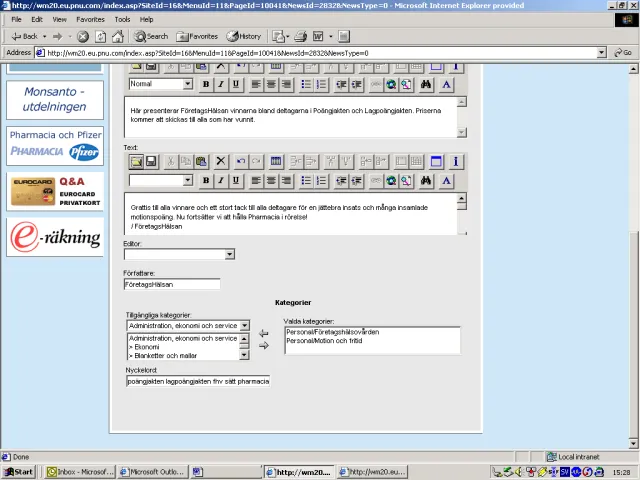The width and height of the screenshot is (640, 480).
Task: Click increase indent icon in Text editor toolbar
Action: point(356,180)
